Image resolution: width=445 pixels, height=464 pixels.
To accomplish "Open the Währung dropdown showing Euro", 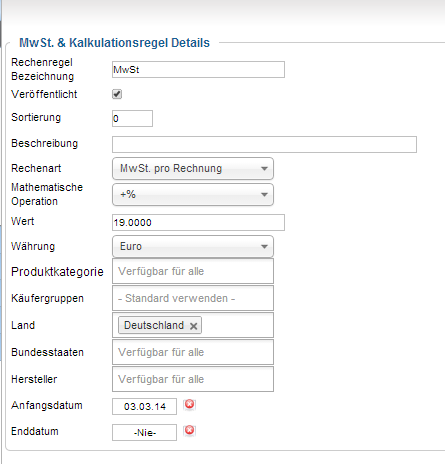I will click(193, 246).
